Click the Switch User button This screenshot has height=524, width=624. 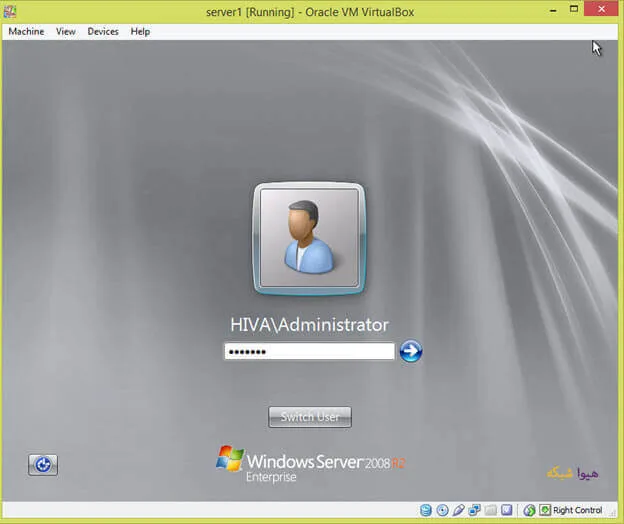click(310, 417)
